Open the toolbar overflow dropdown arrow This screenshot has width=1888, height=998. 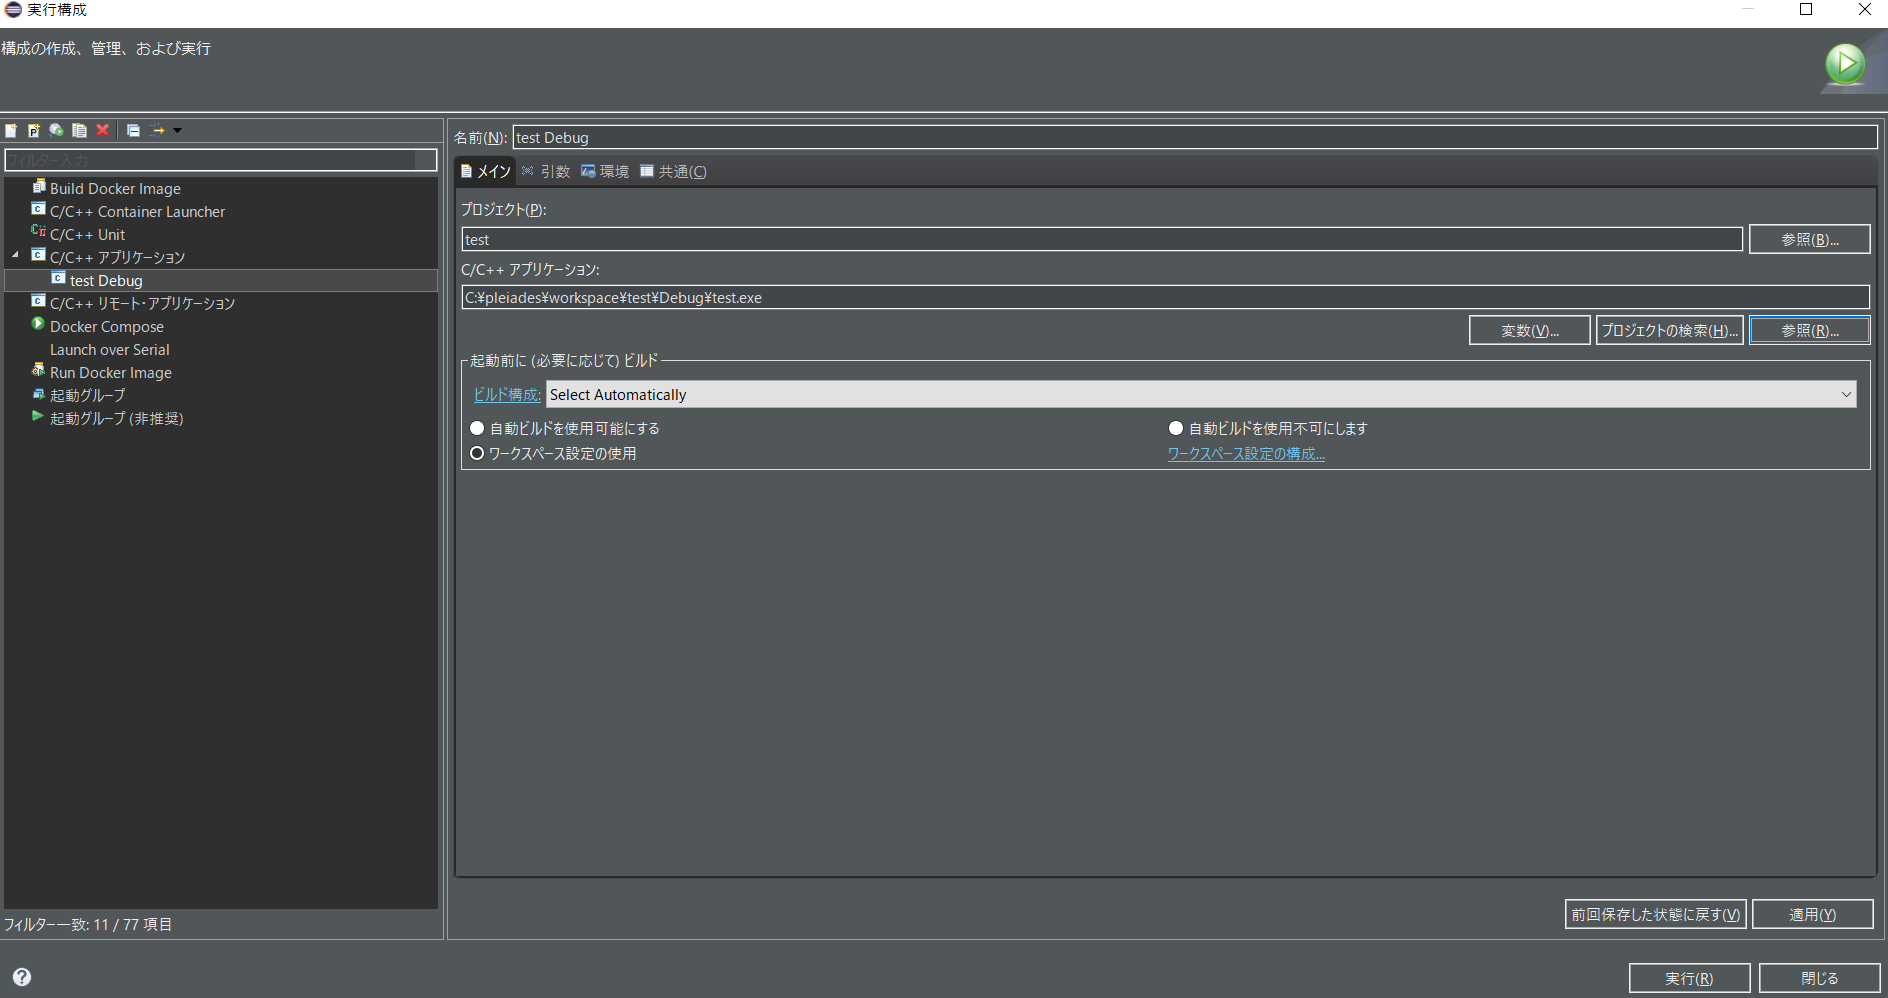(x=177, y=130)
